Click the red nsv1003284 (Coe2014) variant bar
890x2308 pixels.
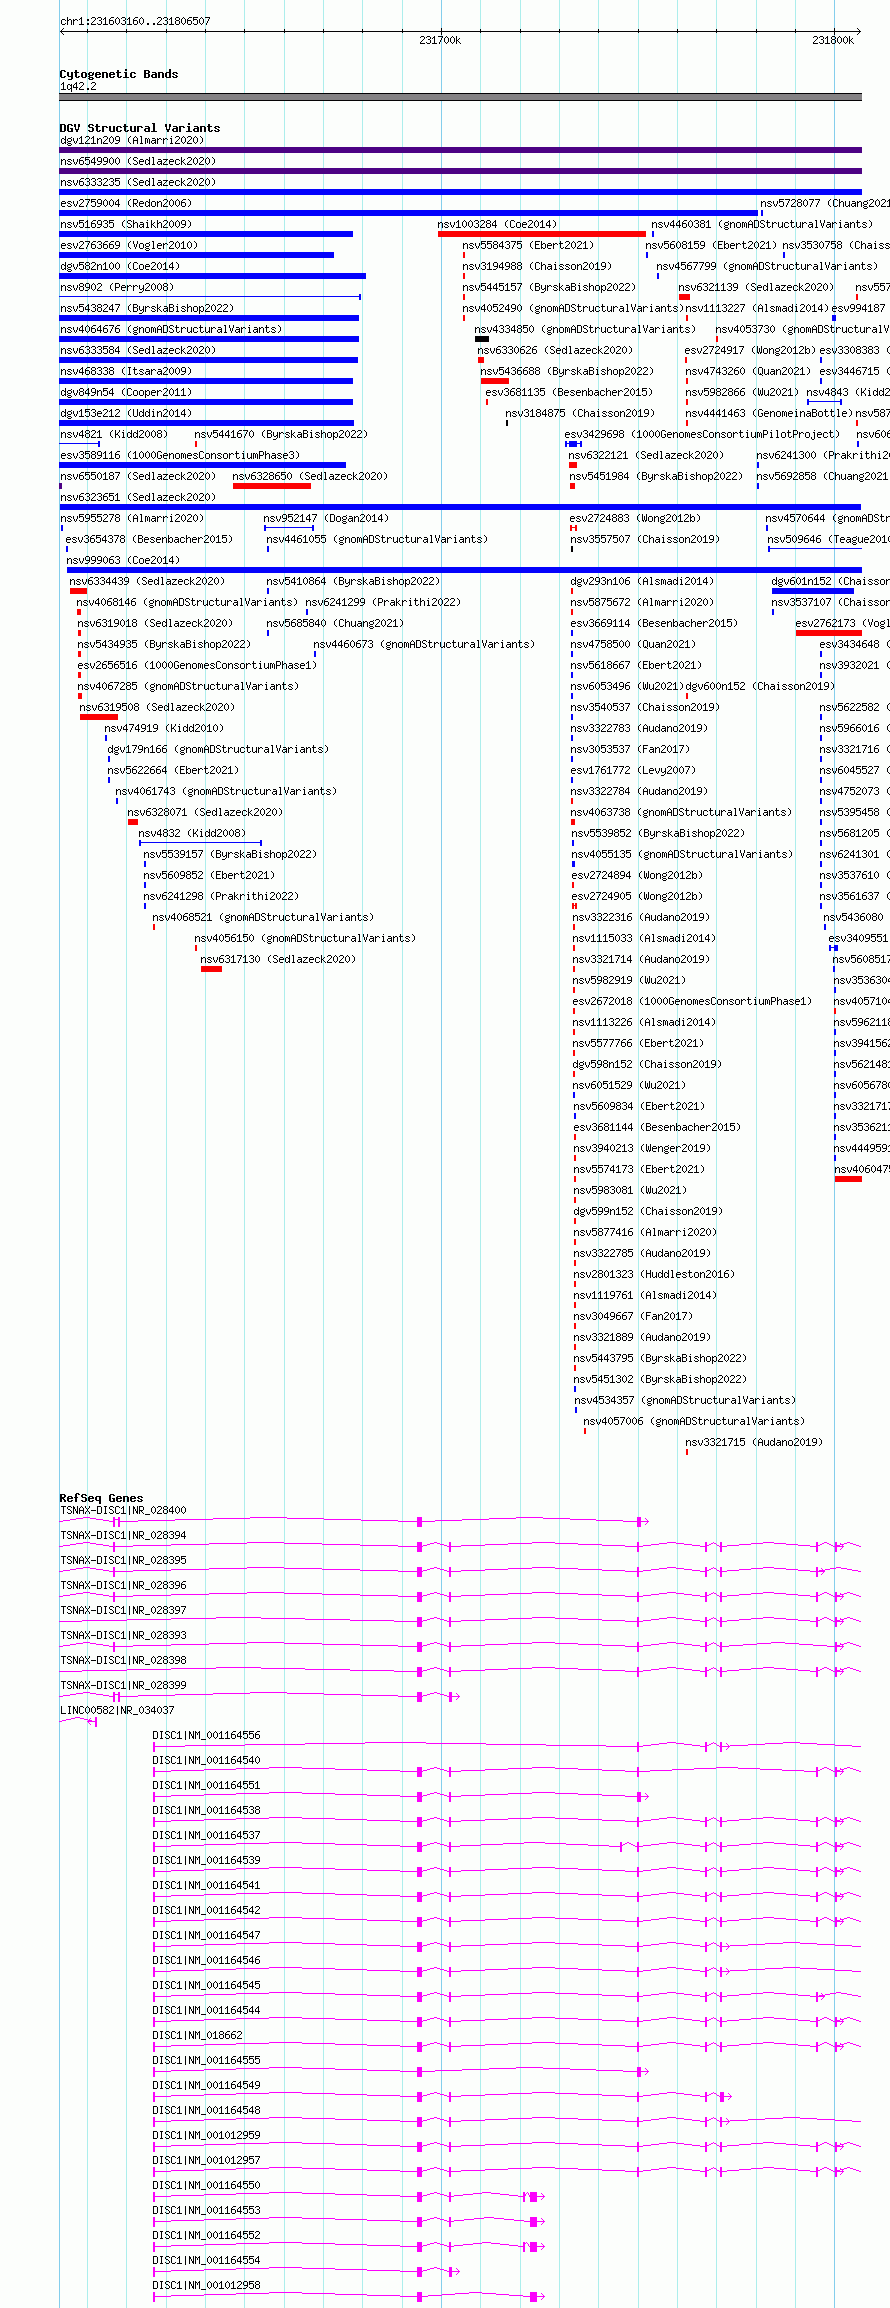tap(542, 234)
